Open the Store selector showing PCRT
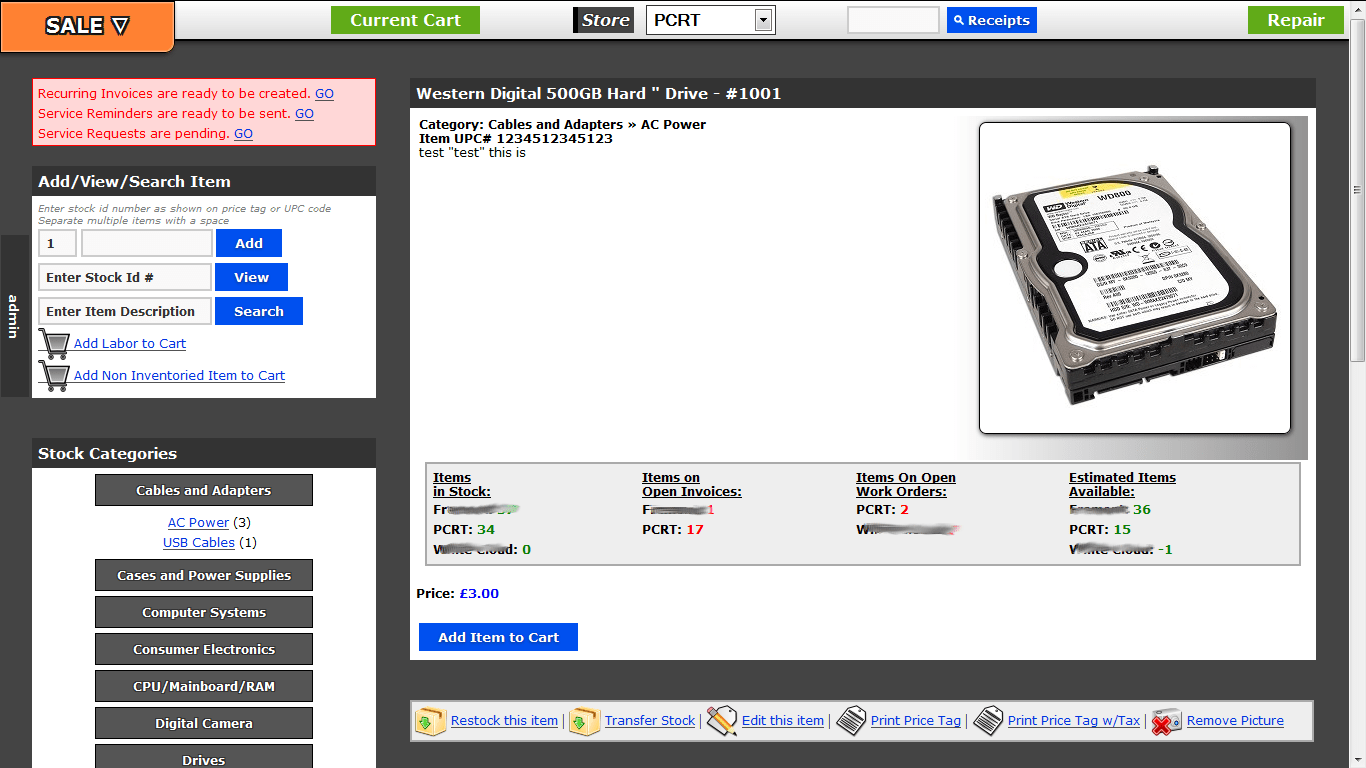 point(710,20)
